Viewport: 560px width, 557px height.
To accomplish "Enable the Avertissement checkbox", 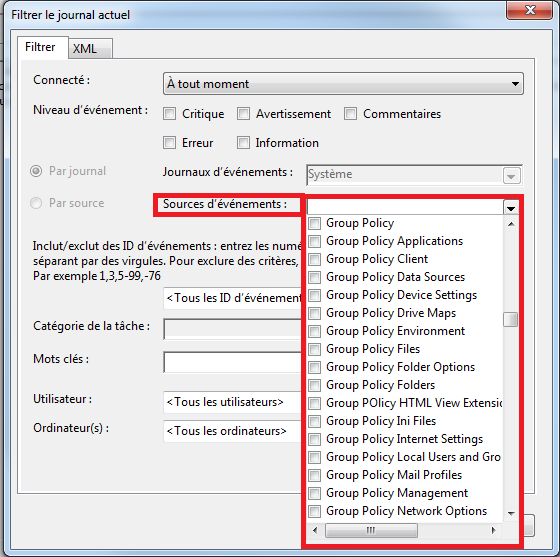I will coord(243,114).
